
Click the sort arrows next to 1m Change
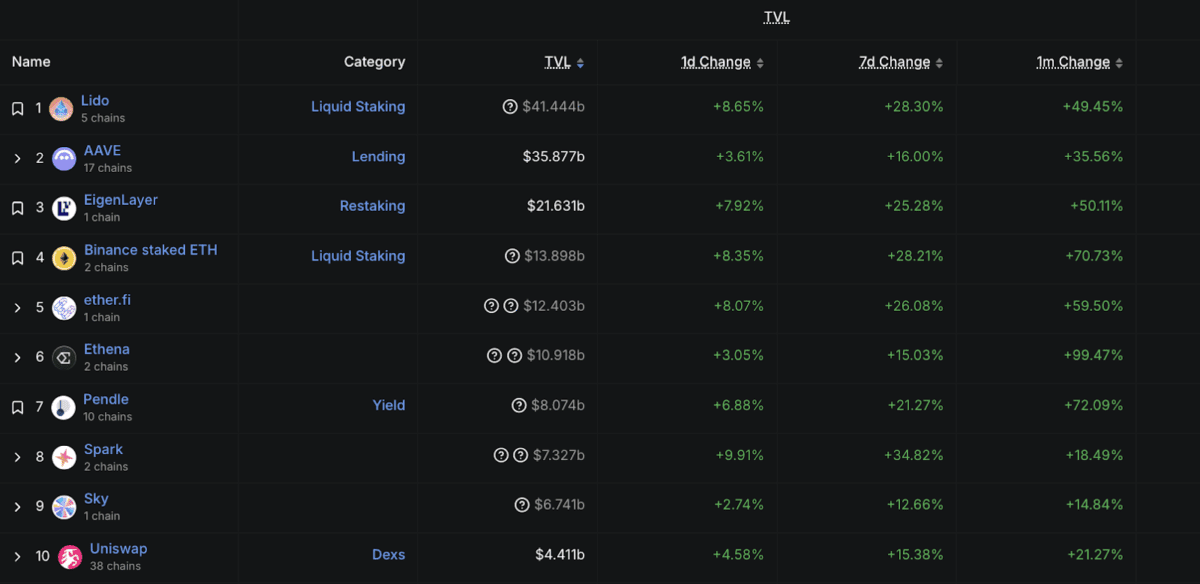[1119, 63]
